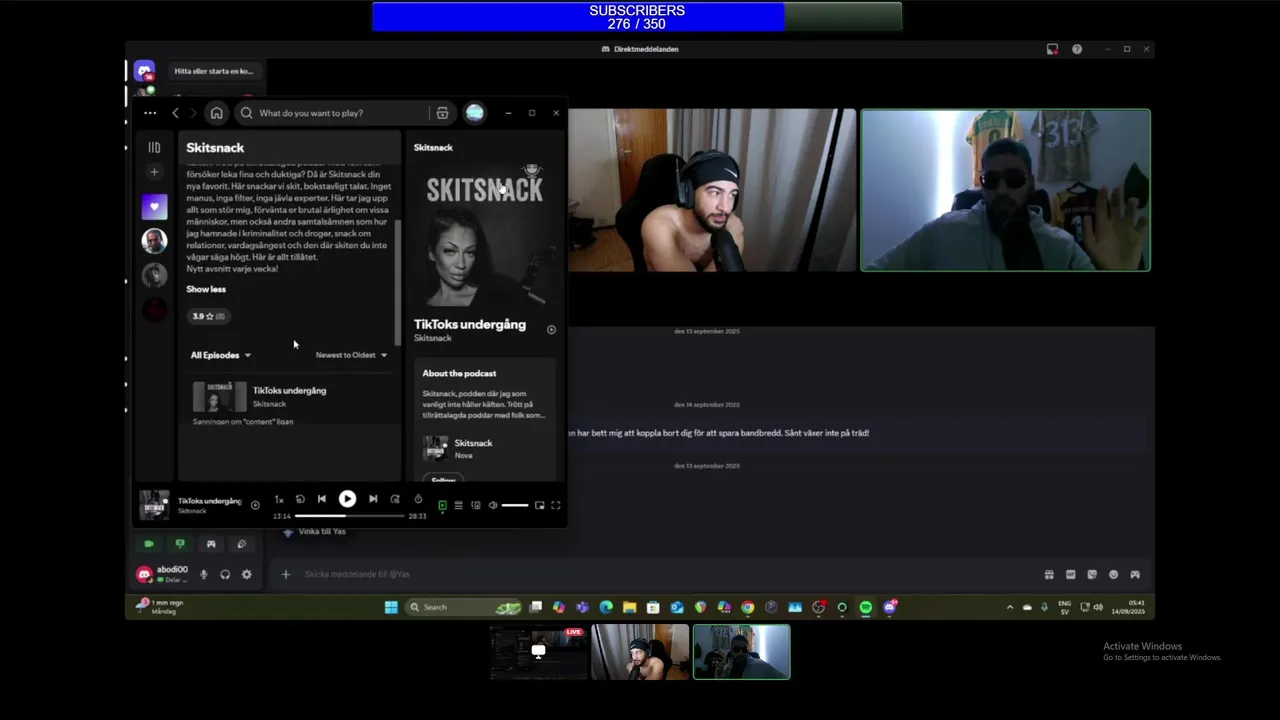The width and height of the screenshot is (1280, 720).
Task: Collapse description with Show less
Action: 206,289
